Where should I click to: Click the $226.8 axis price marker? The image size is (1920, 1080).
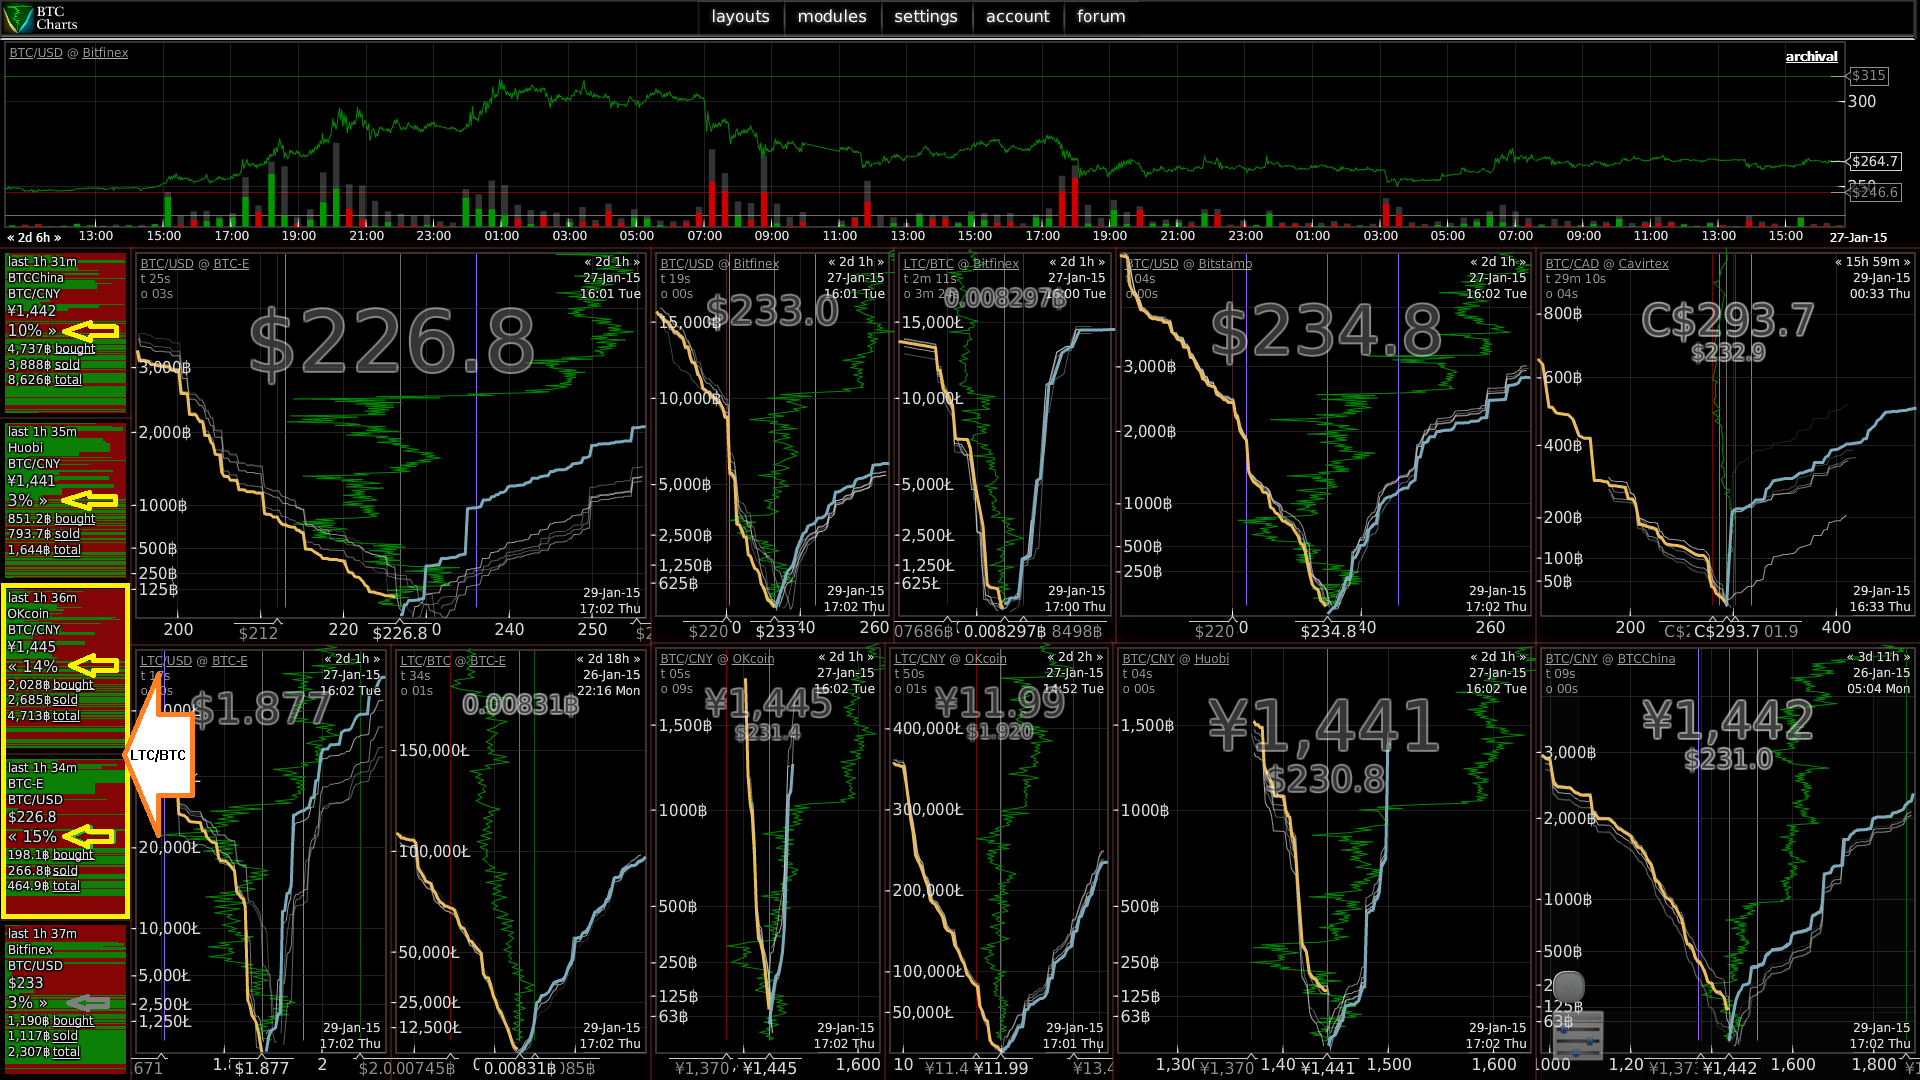click(399, 633)
